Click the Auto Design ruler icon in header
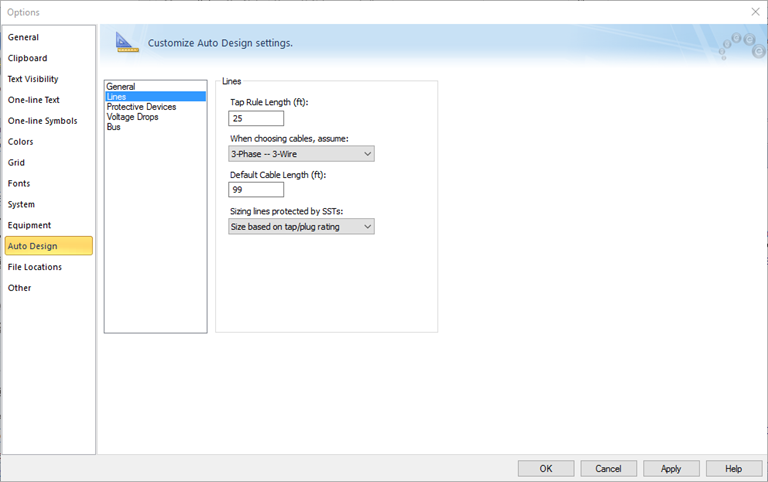Screen dimensions: 768x482 (x=127, y=42)
